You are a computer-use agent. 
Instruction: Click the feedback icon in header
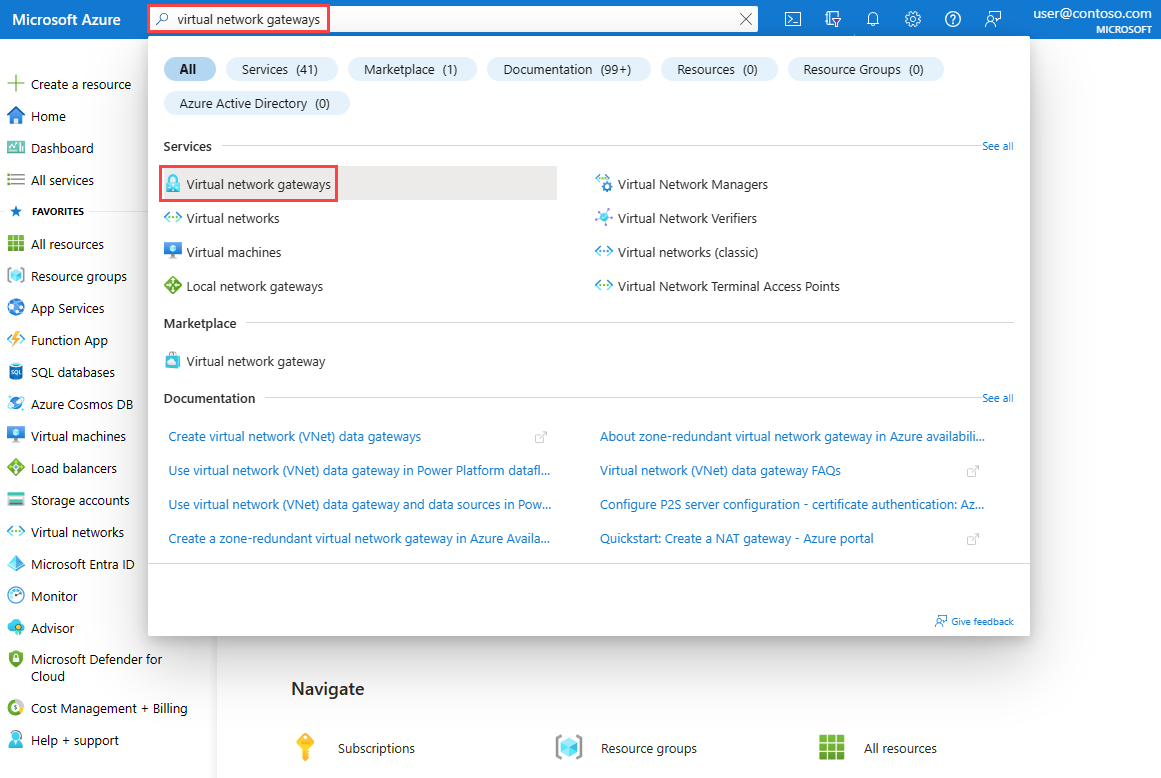click(993, 19)
